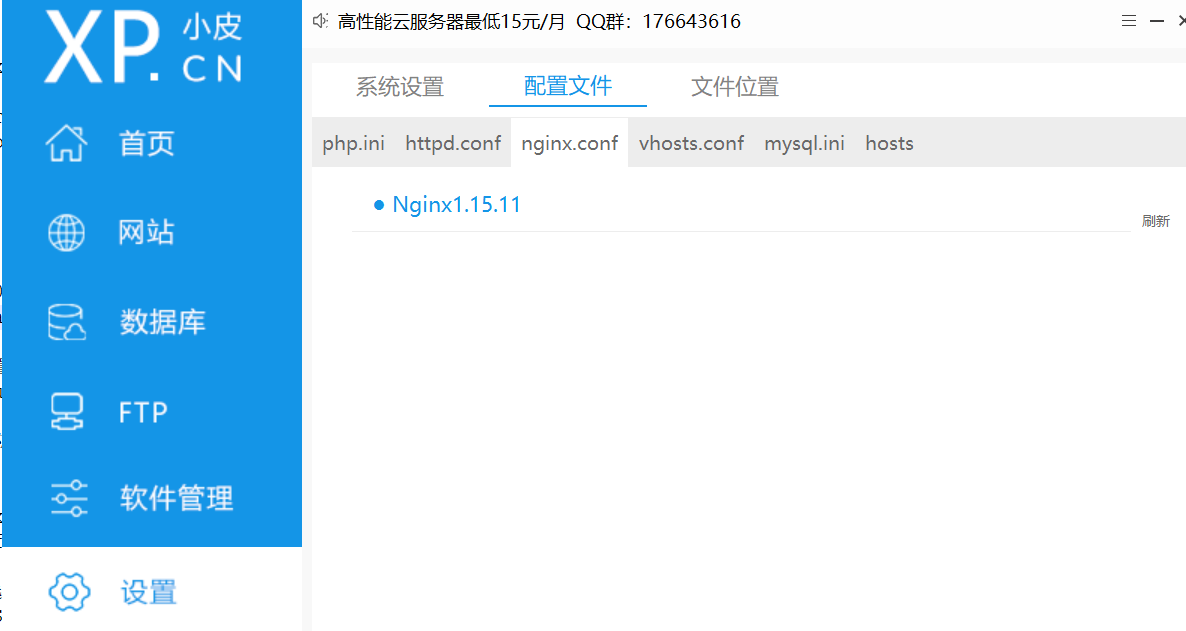
Task: Switch to the 文件位置 tab
Action: click(735, 86)
